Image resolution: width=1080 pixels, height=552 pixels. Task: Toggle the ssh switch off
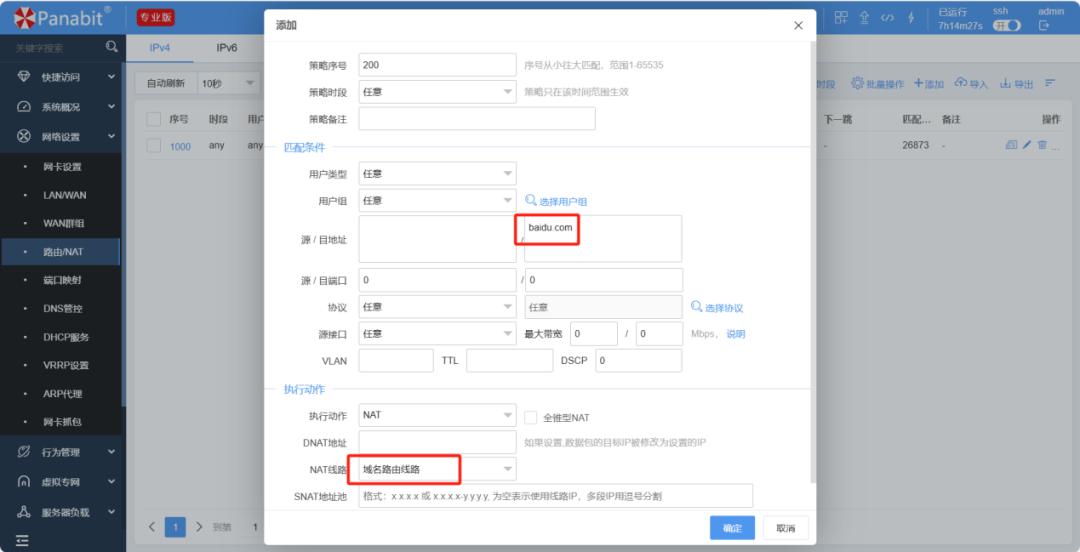click(1006, 25)
